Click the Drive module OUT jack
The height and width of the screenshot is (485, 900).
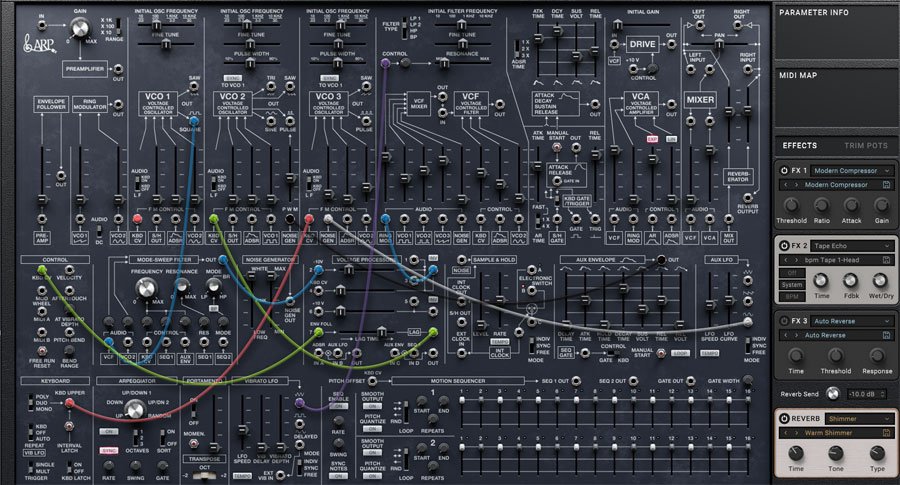pos(671,44)
